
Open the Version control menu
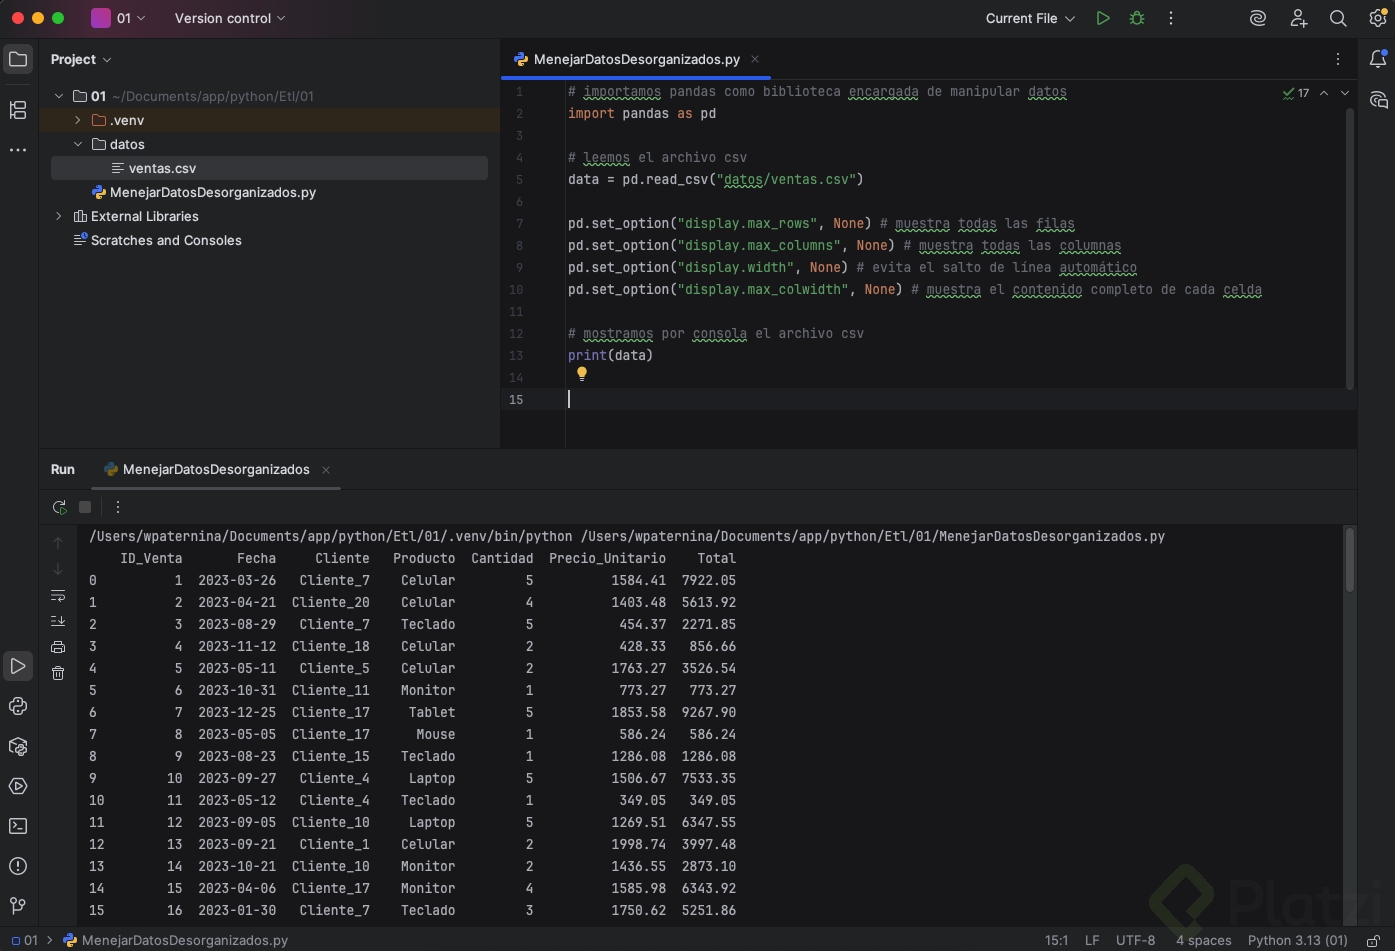(x=229, y=18)
